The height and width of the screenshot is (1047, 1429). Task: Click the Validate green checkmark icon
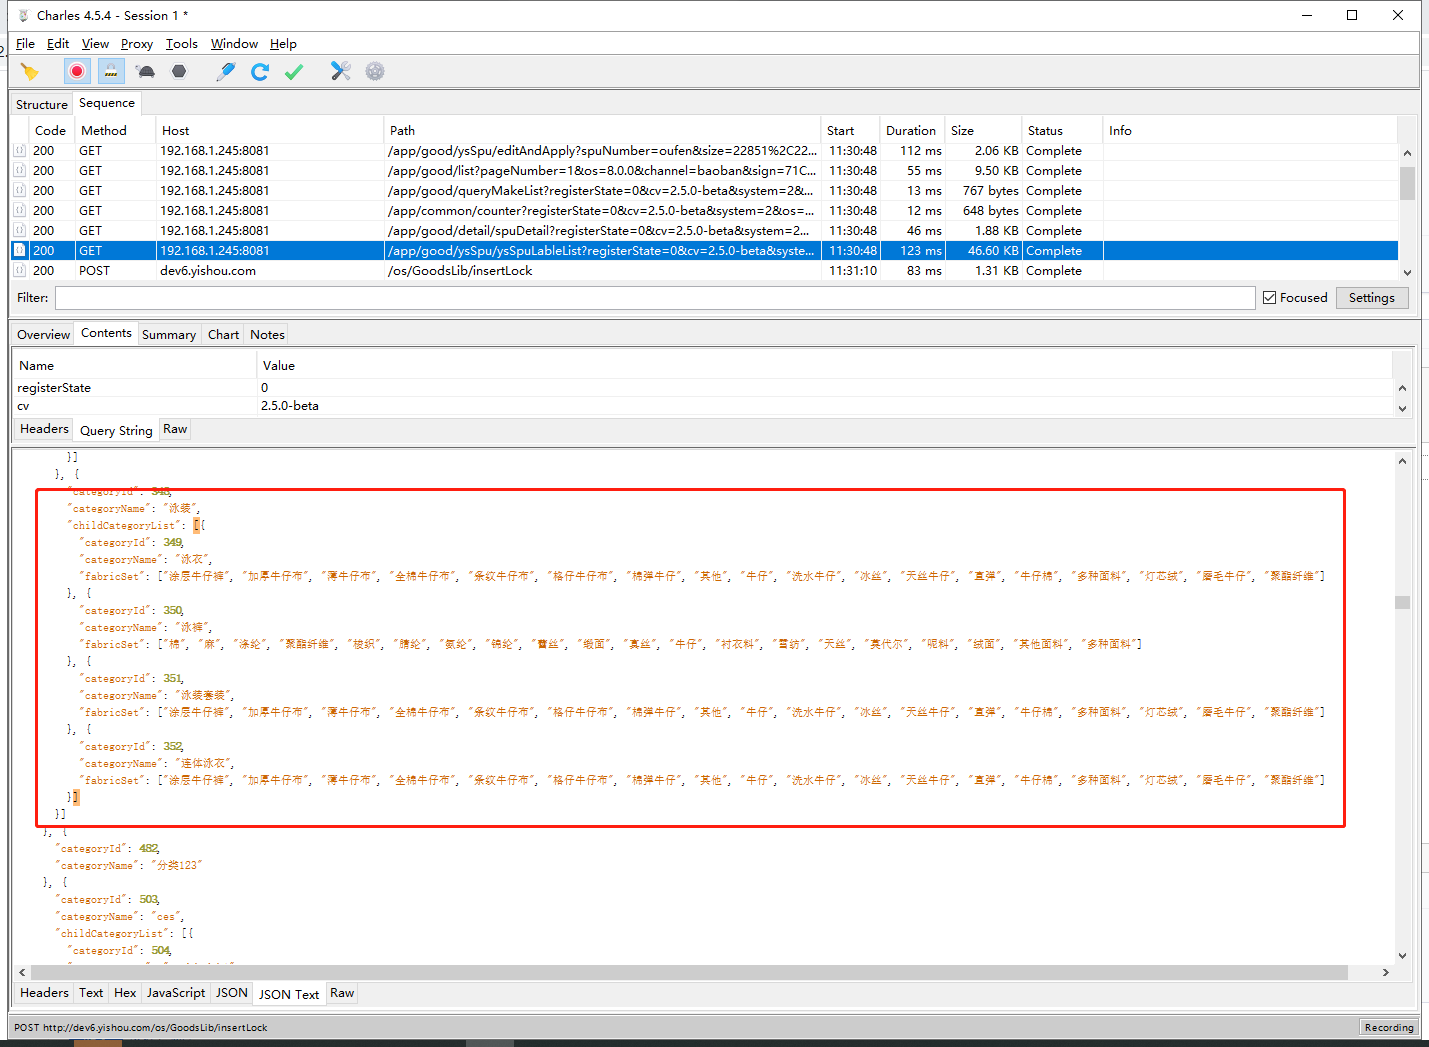[x=294, y=71]
